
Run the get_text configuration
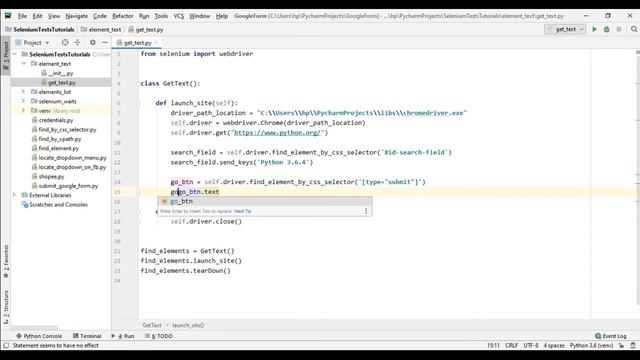pos(594,29)
